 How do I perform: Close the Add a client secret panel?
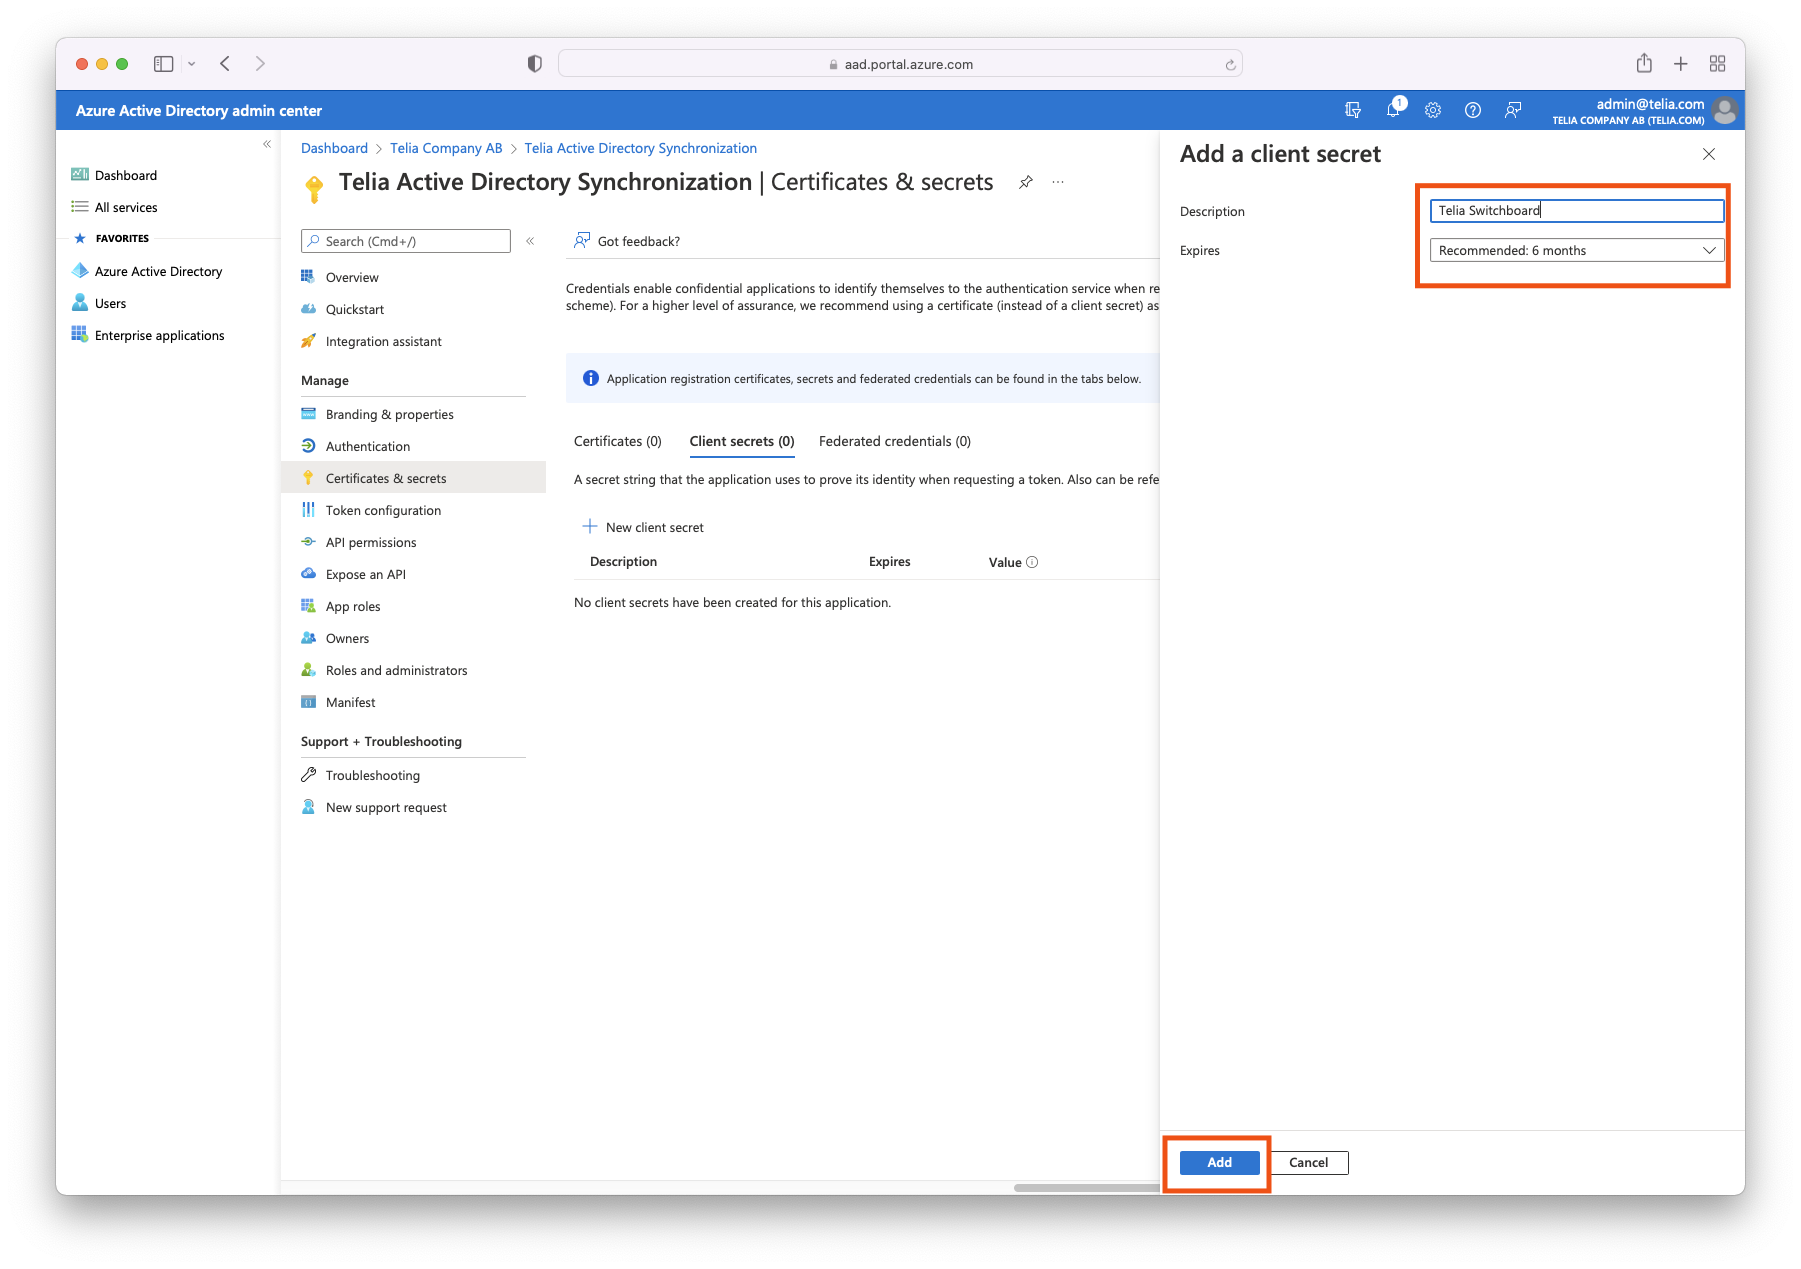click(1709, 154)
